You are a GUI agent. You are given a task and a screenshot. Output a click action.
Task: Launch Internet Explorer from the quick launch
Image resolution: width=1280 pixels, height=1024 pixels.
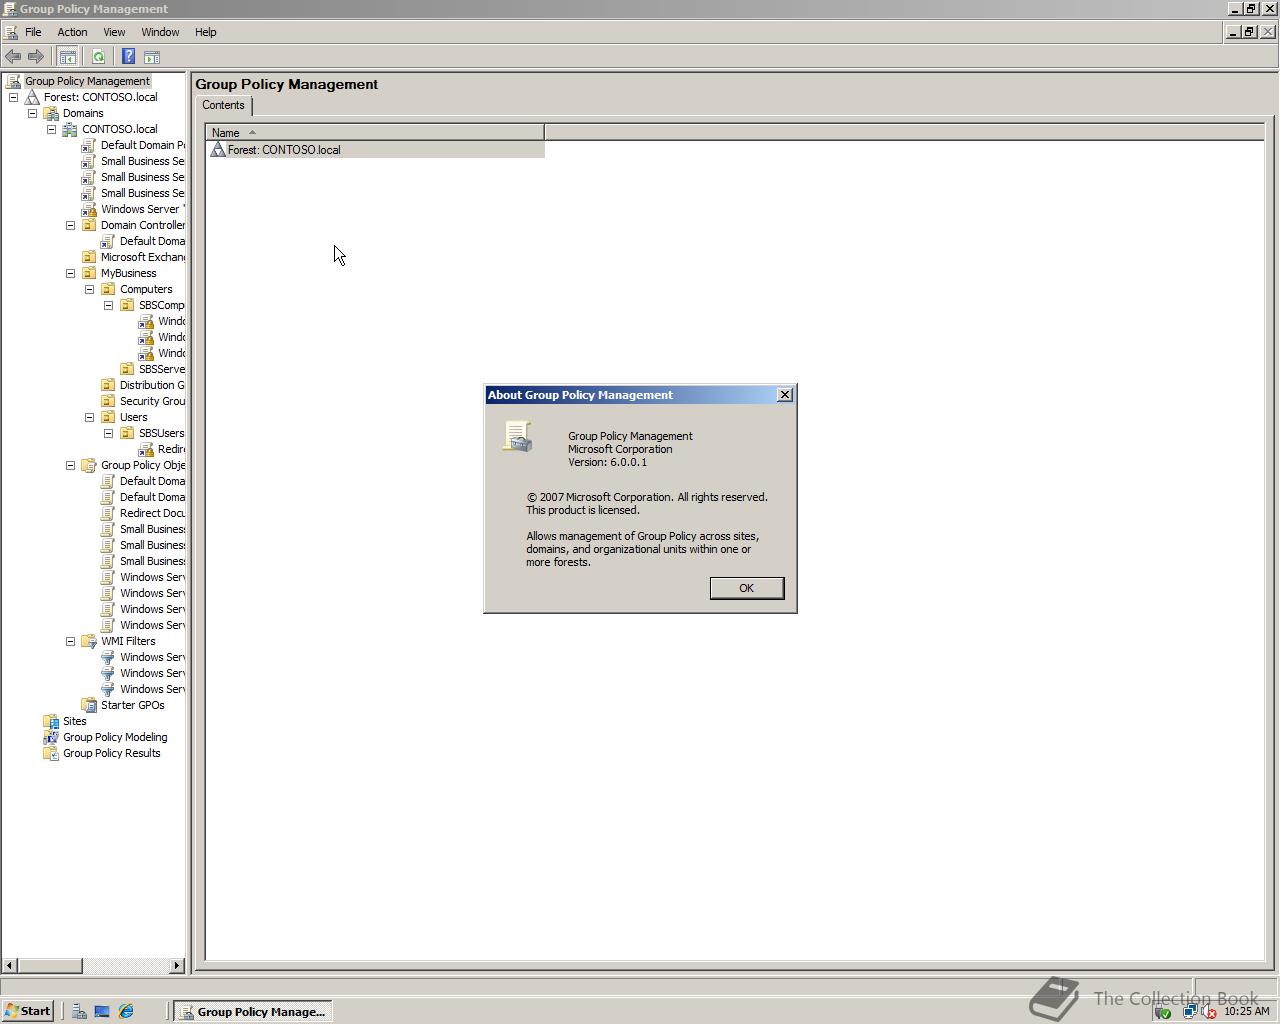126,1011
